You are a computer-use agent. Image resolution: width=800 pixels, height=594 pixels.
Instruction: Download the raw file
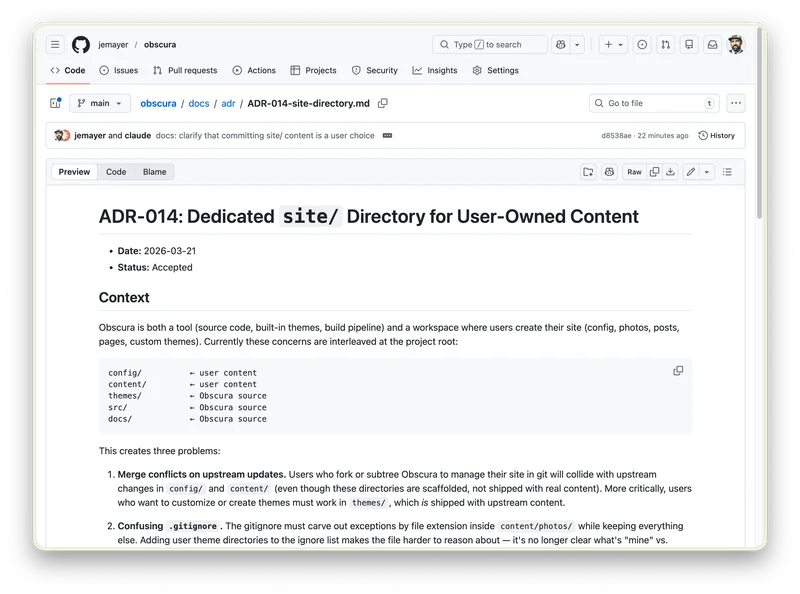(671, 172)
